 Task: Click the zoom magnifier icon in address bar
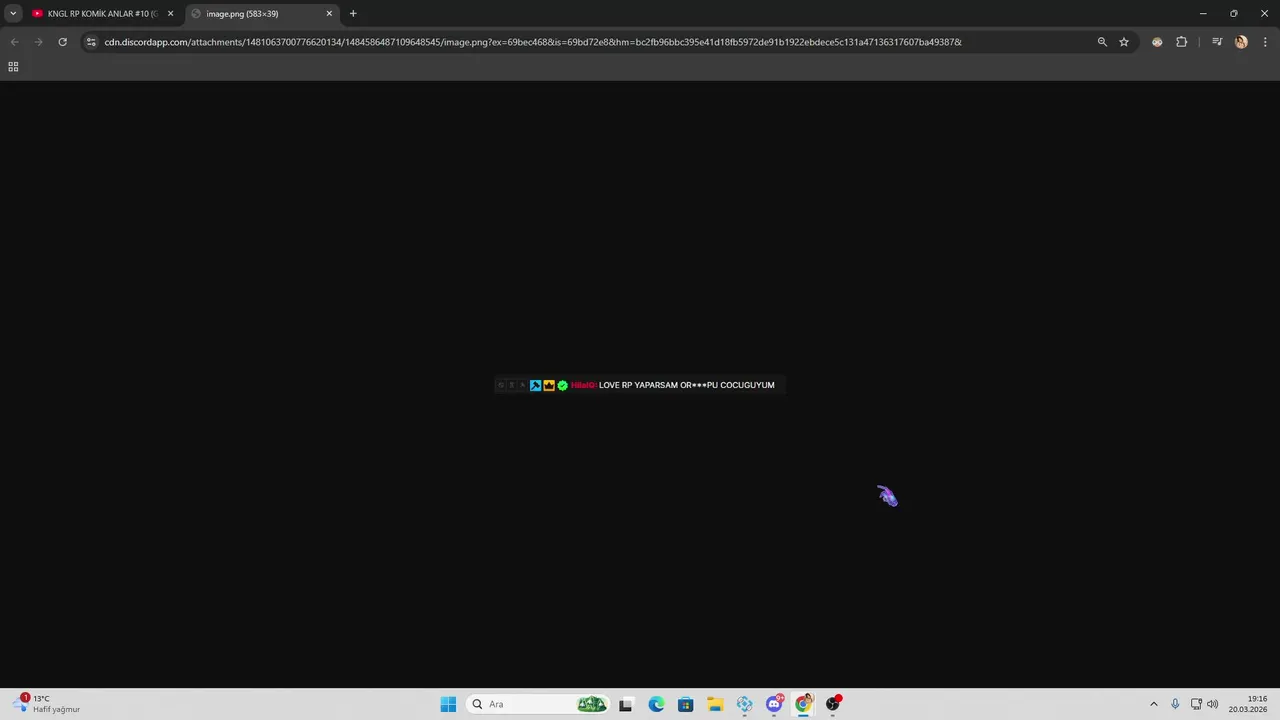point(1102,42)
